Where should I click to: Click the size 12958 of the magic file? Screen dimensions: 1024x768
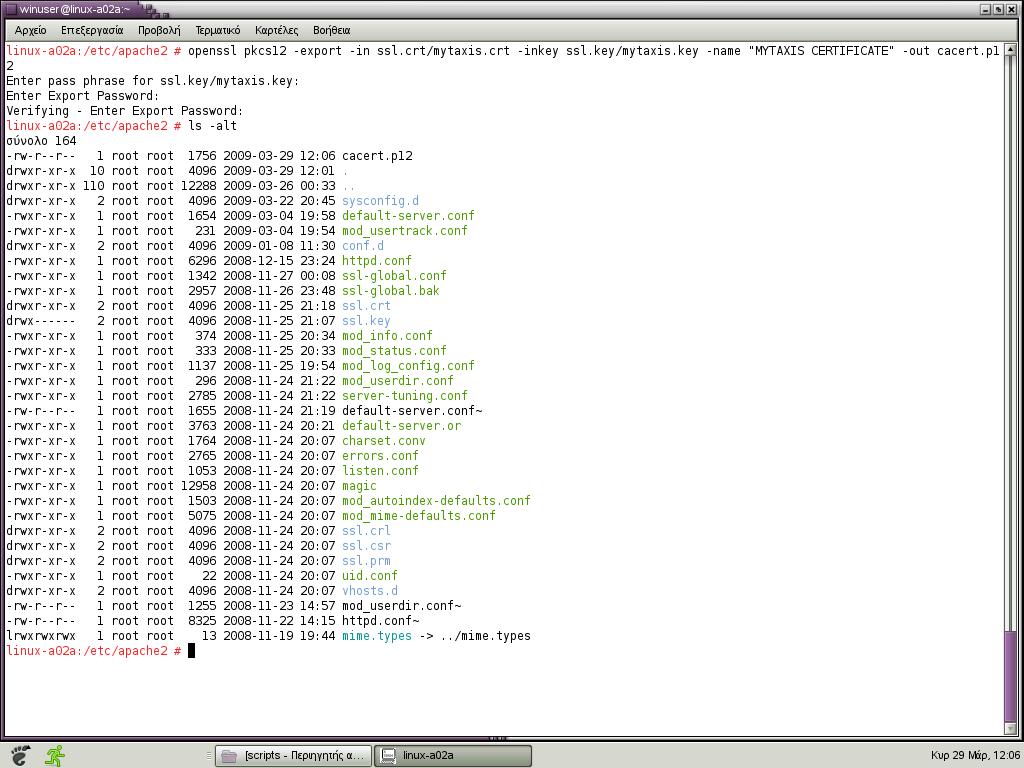pos(199,486)
